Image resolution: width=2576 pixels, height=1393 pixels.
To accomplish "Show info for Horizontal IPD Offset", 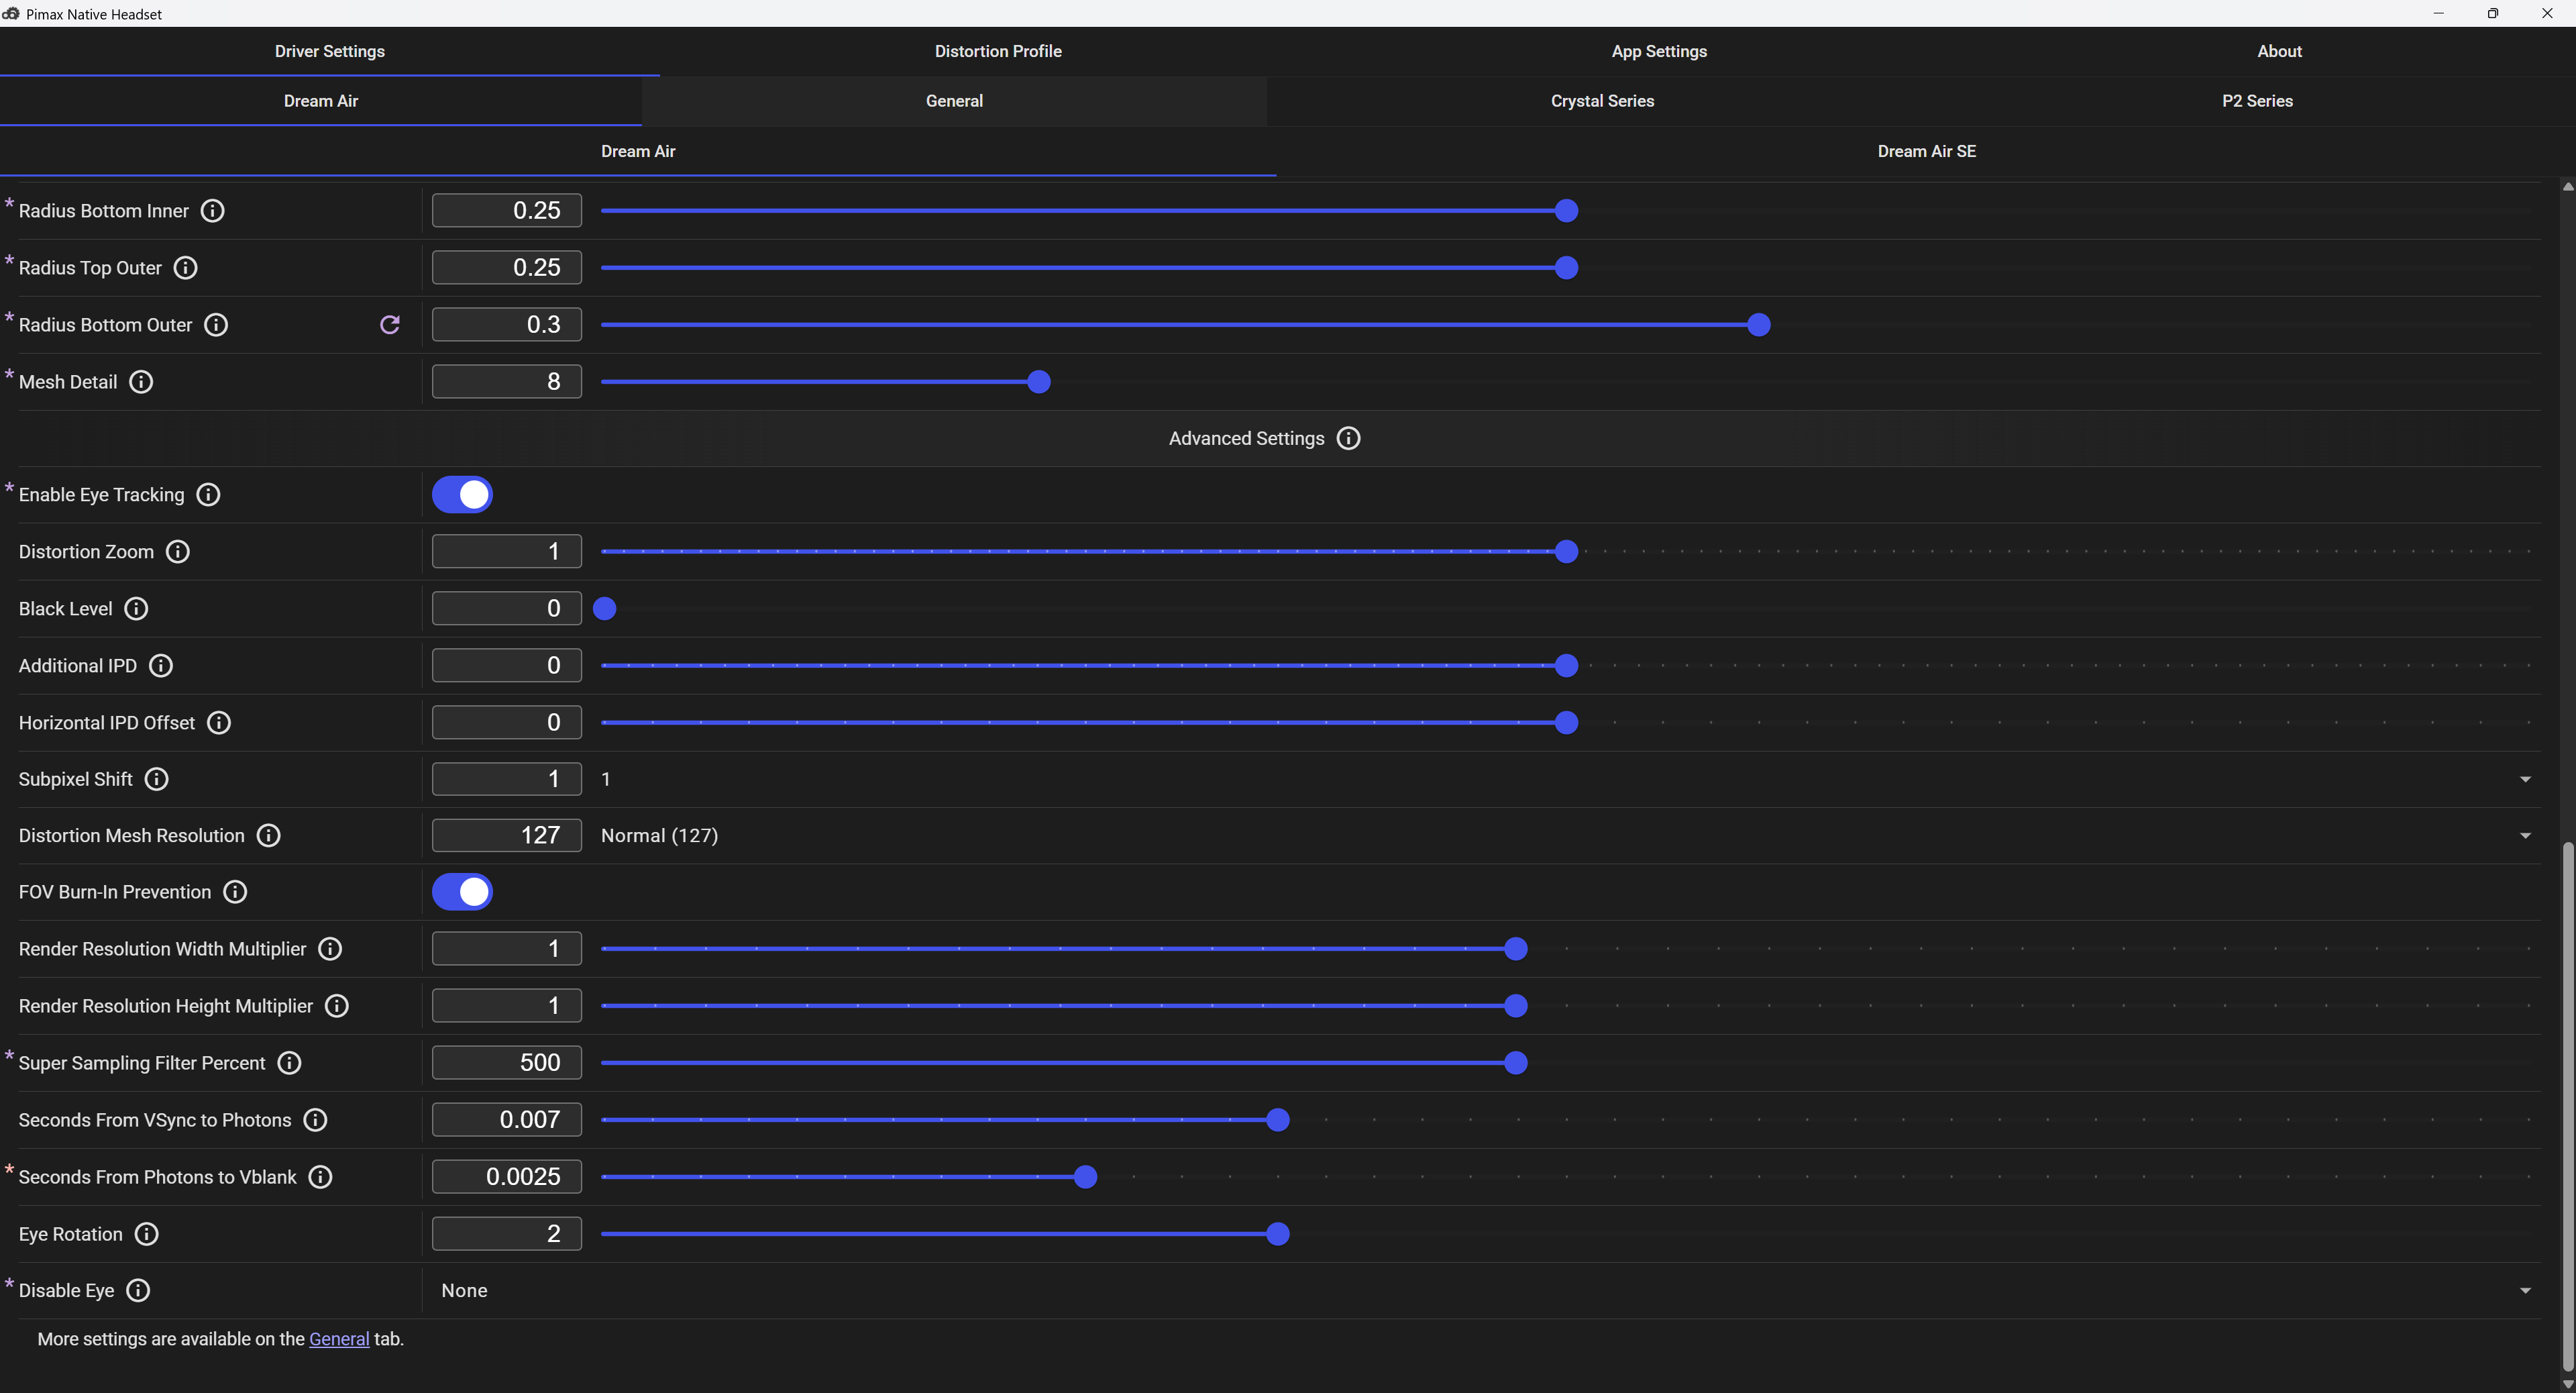I will pos(219,723).
